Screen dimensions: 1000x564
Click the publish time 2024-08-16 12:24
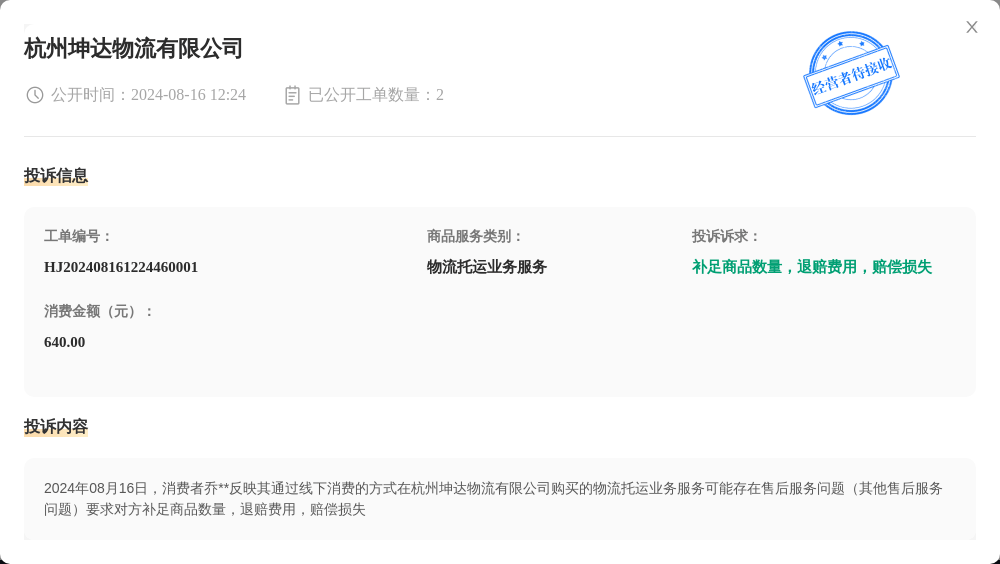(x=188, y=95)
